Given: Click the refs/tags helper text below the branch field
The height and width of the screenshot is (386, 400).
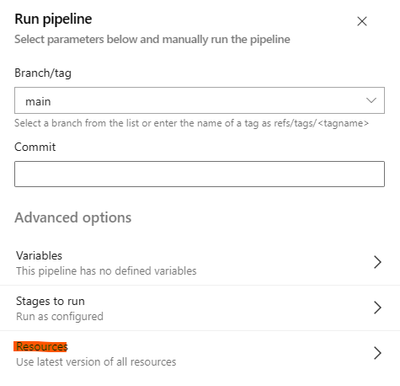Looking at the screenshot, I should pyautogui.click(x=191, y=123).
